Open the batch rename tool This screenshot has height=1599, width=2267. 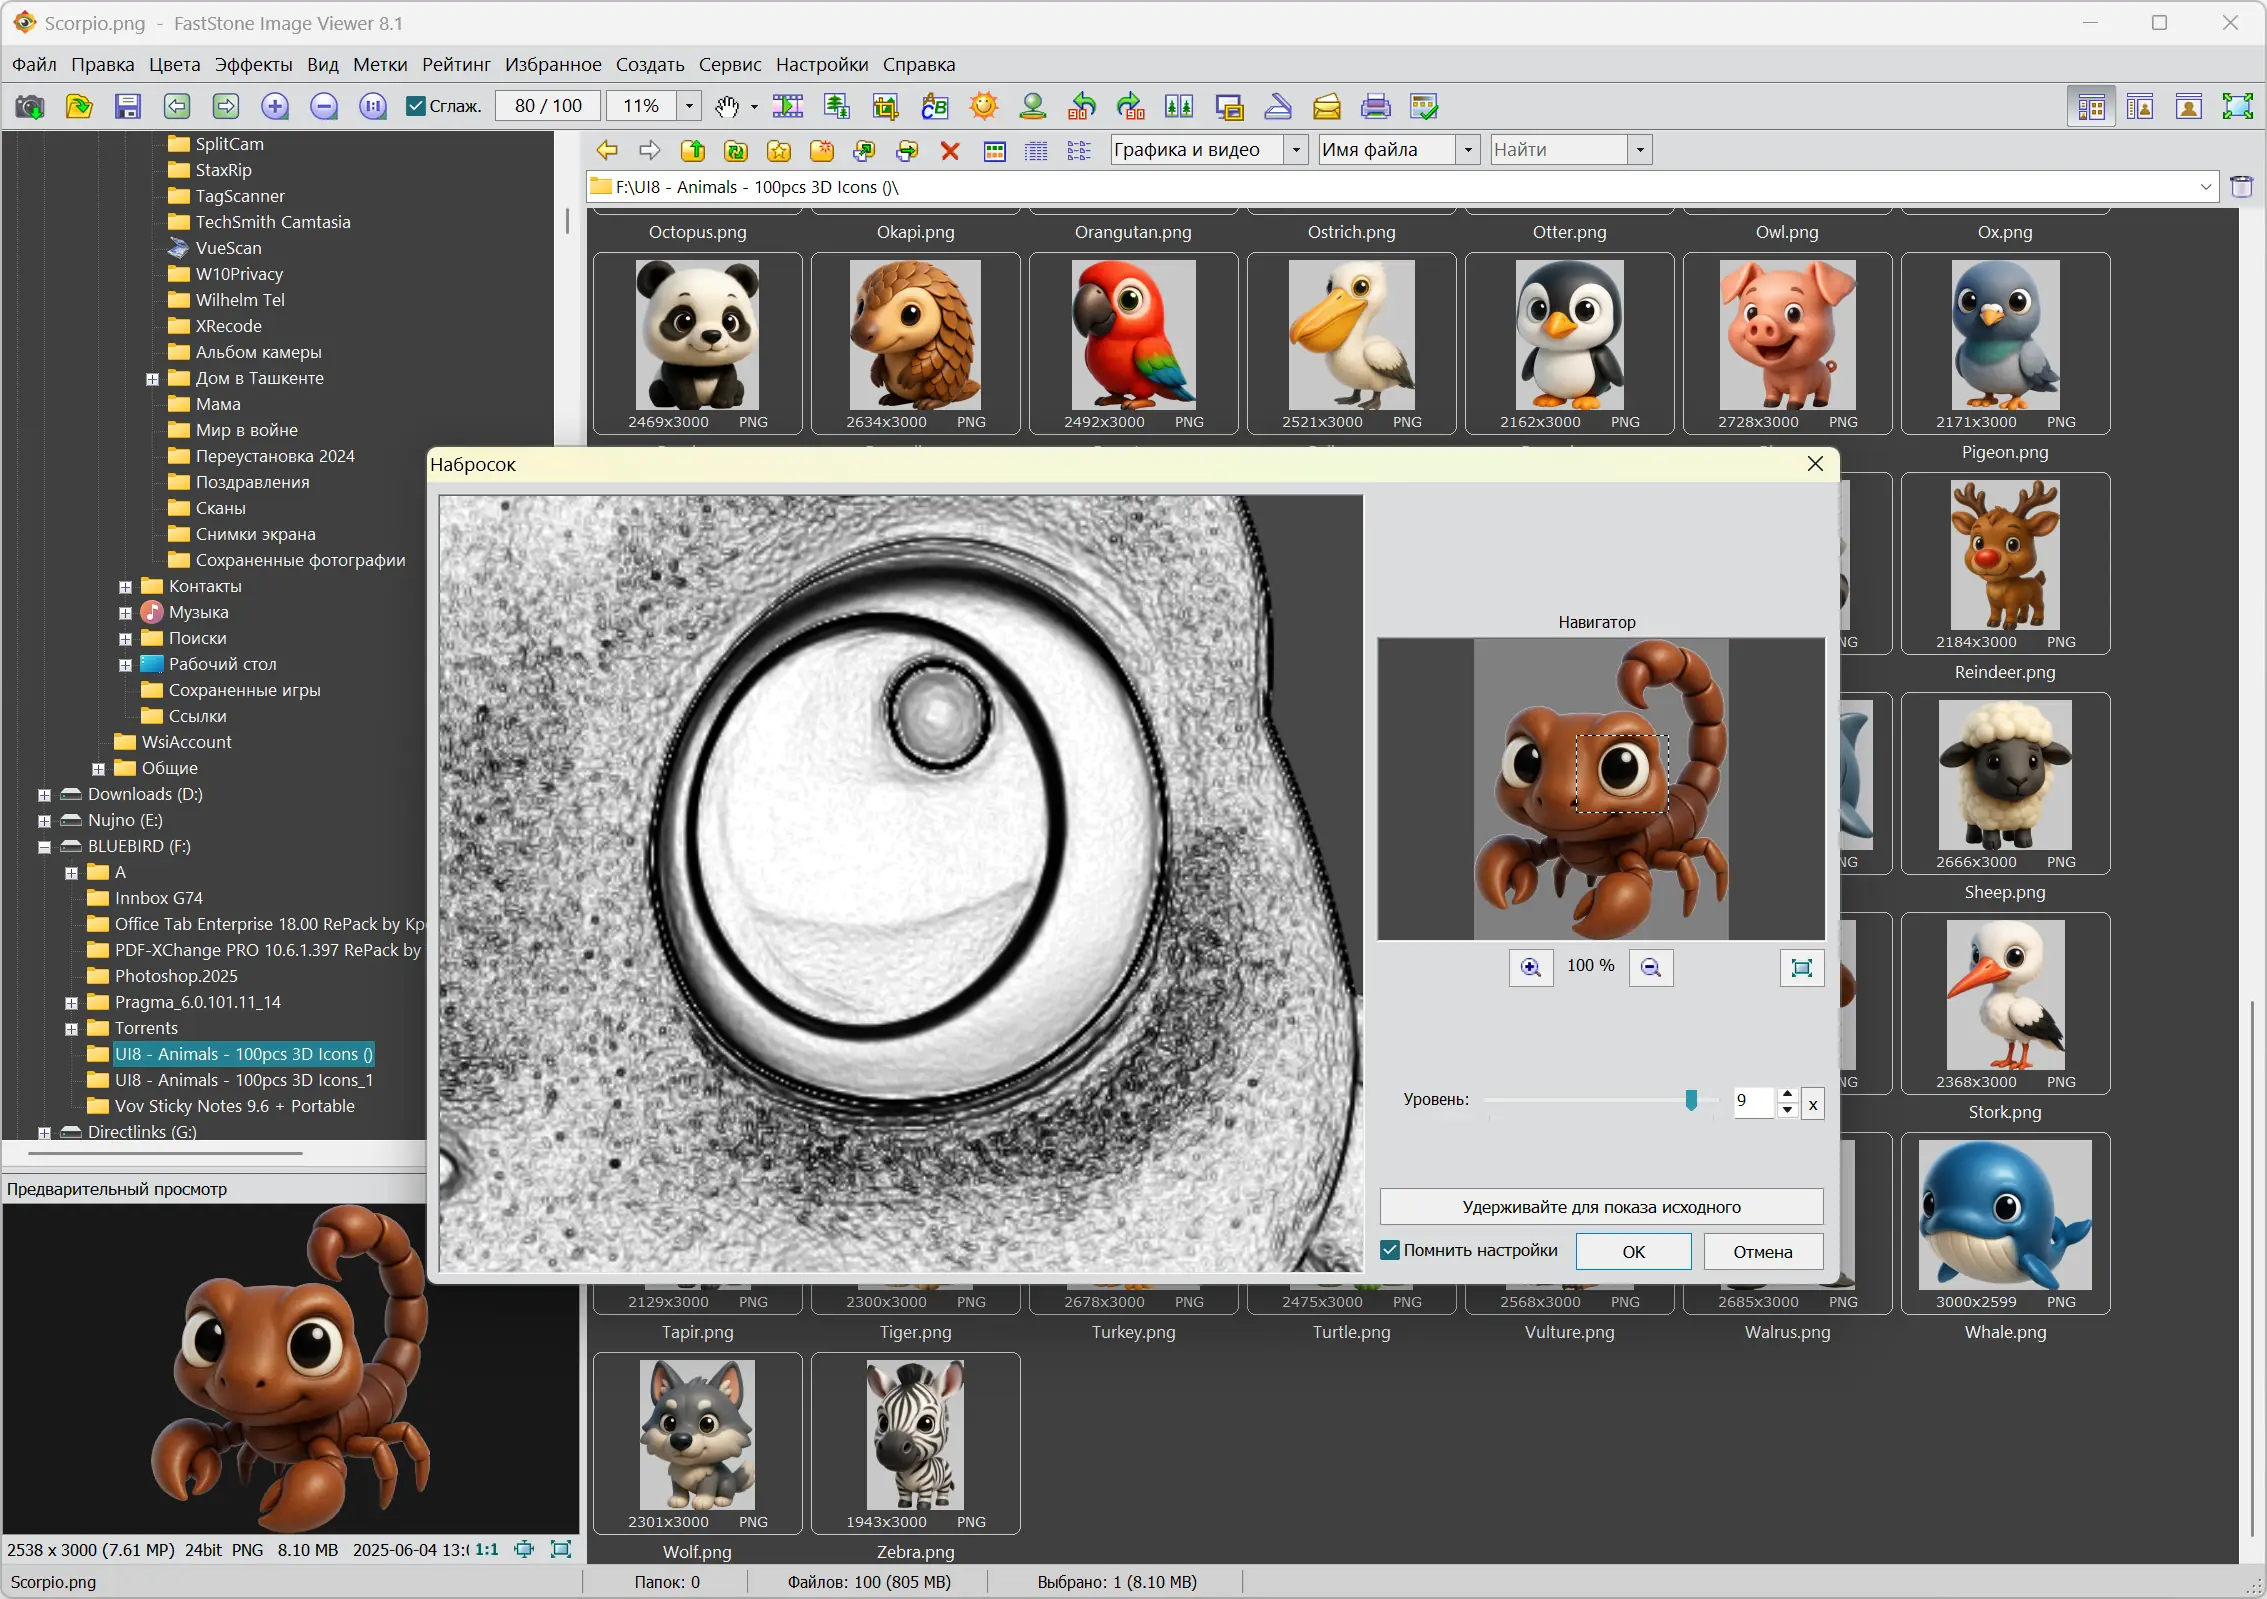933,106
